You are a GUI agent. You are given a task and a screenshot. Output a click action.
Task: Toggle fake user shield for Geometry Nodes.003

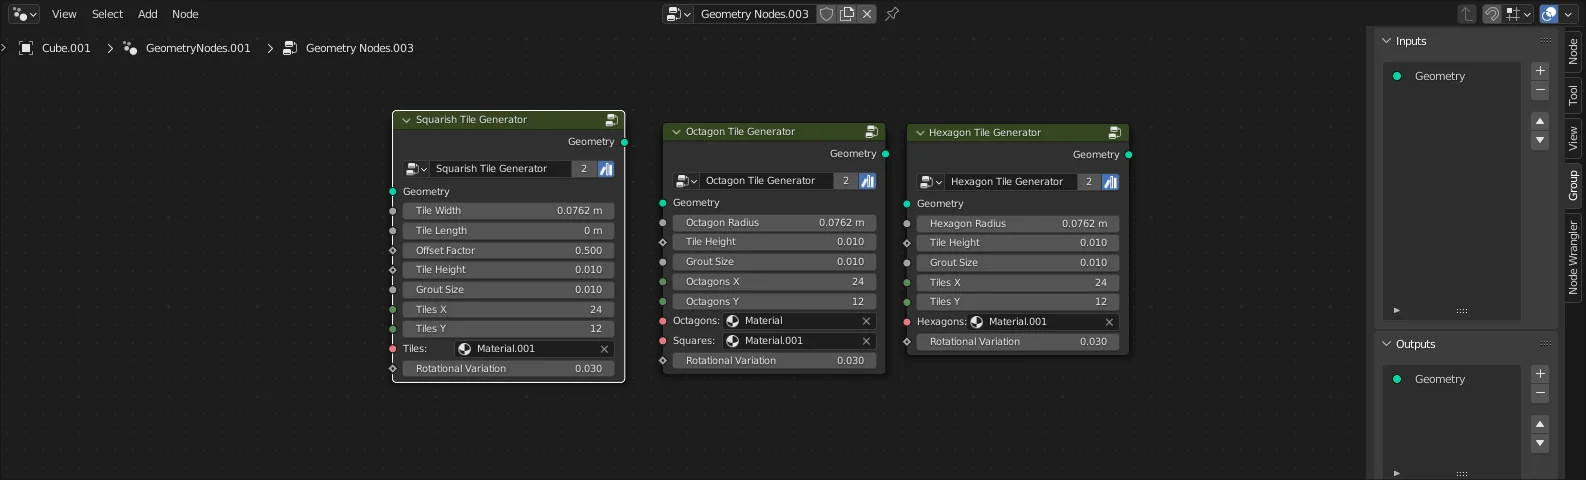[x=826, y=14]
